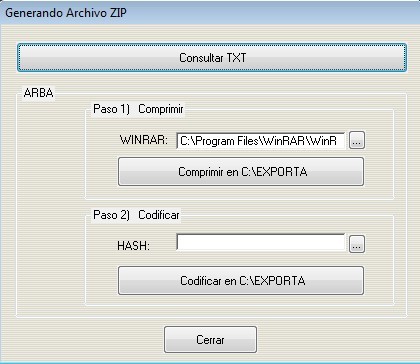Close the dialog with Cerrar button
The width and height of the screenshot is (420, 364).
tap(210, 339)
